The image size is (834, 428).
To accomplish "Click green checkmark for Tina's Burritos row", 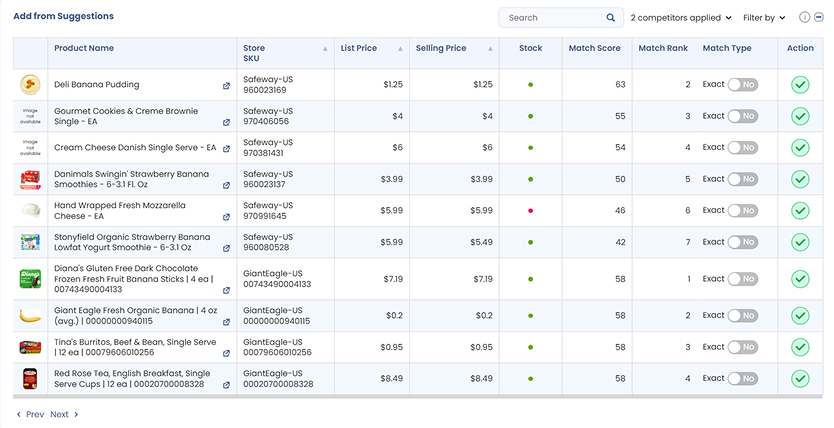I will click(x=800, y=347).
